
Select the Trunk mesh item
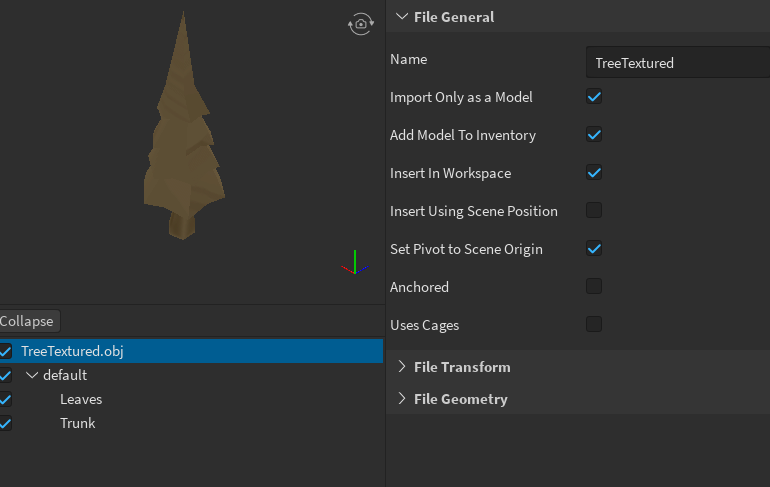point(78,423)
